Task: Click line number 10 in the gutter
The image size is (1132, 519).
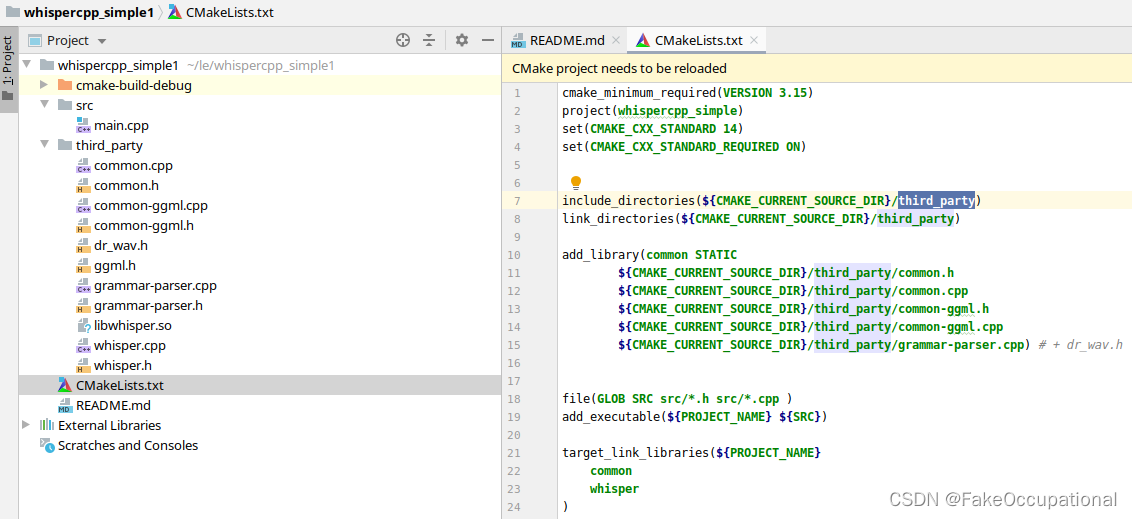Action: tap(514, 255)
